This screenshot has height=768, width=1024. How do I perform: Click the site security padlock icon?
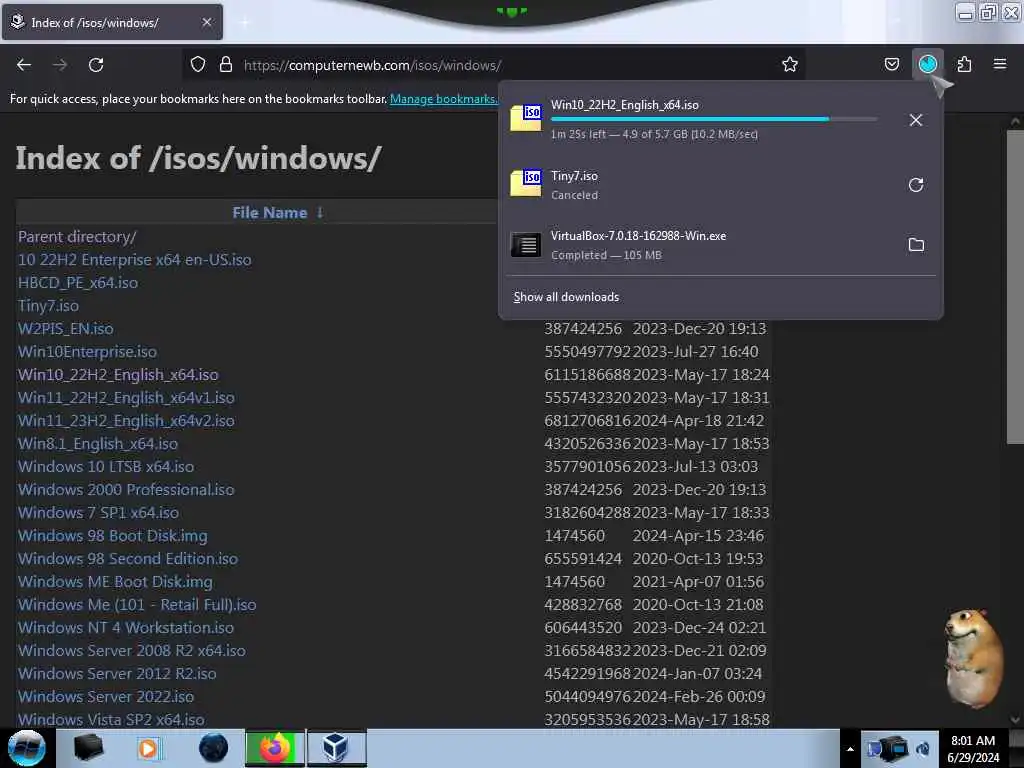[226, 64]
